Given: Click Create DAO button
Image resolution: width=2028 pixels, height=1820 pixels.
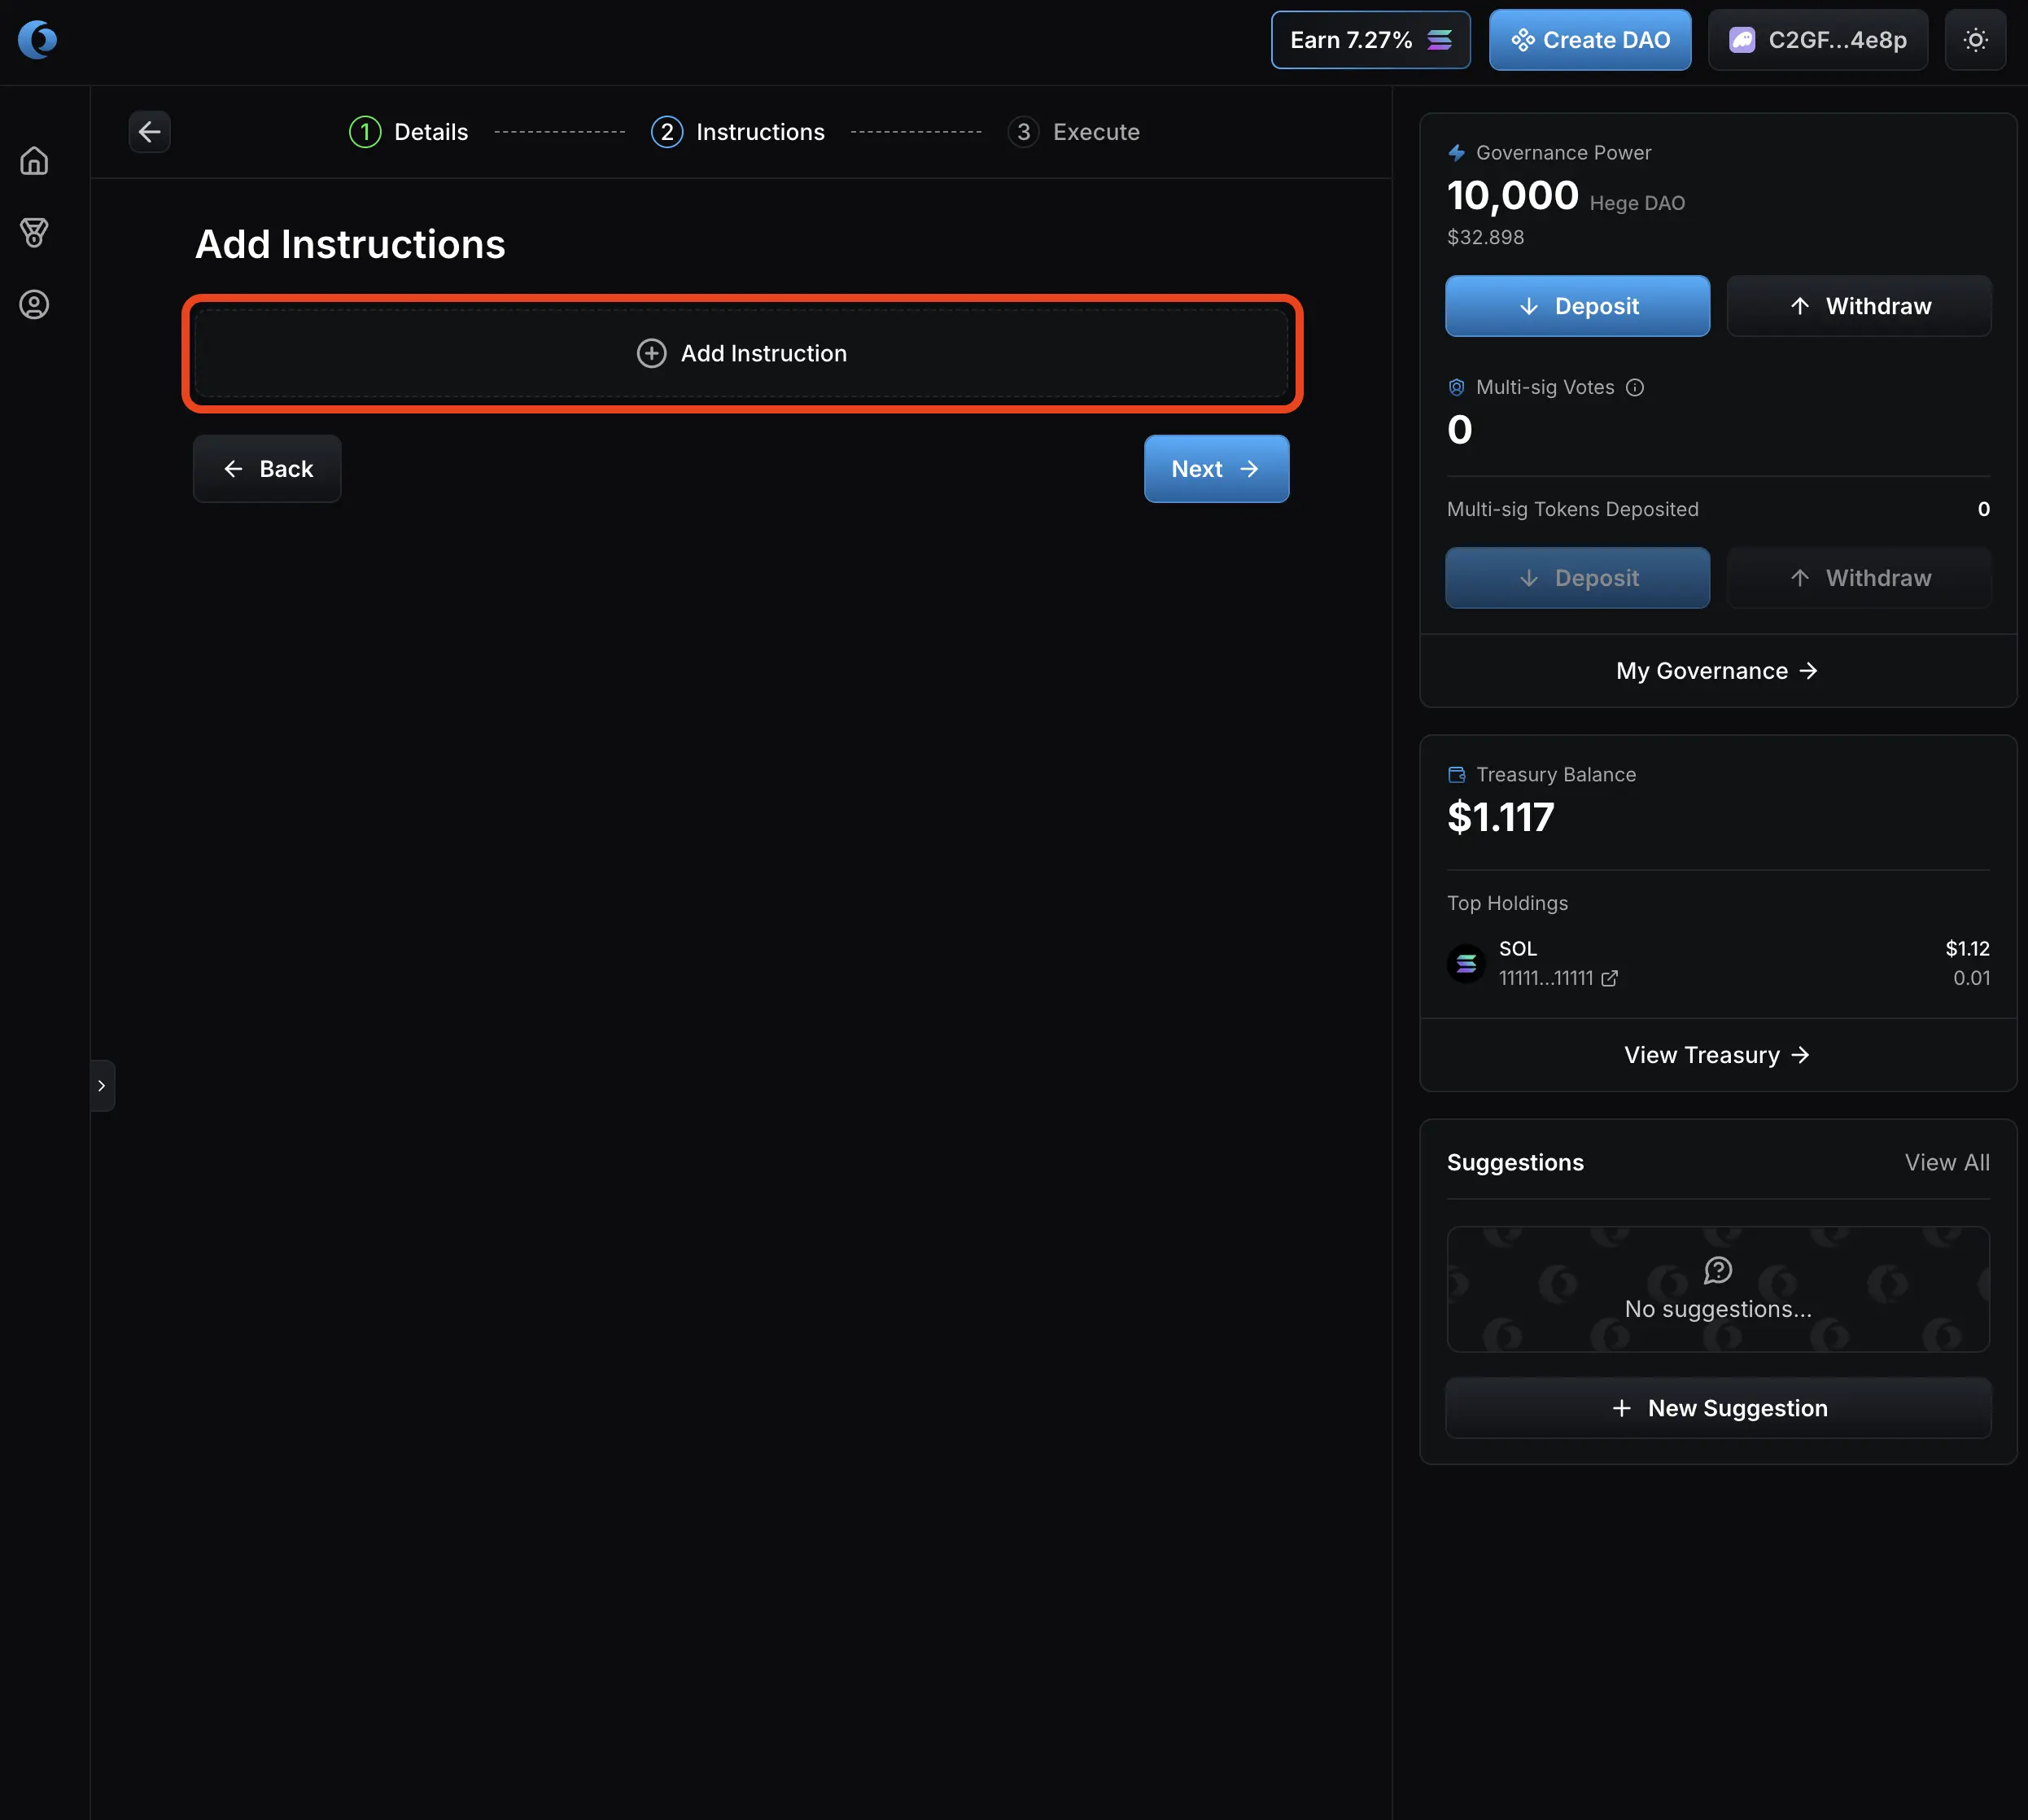Looking at the screenshot, I should click(x=1589, y=40).
